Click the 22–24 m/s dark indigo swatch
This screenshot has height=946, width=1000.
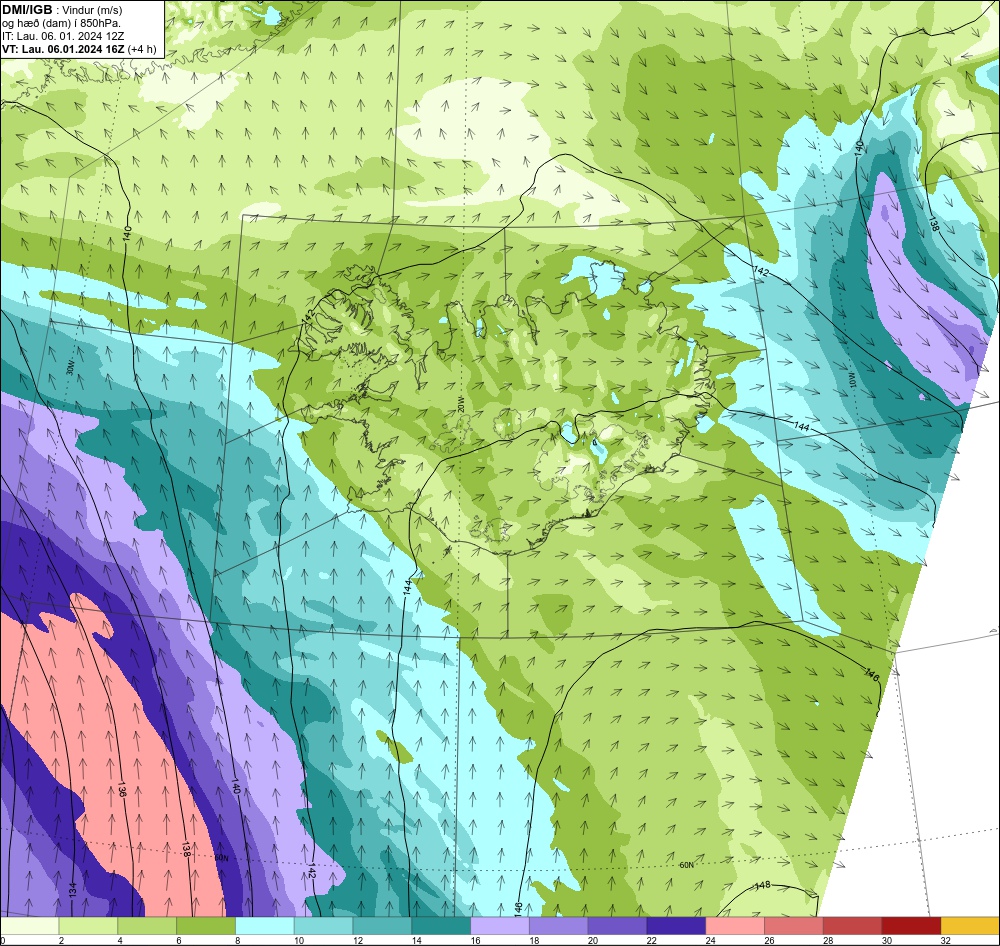tap(676, 926)
